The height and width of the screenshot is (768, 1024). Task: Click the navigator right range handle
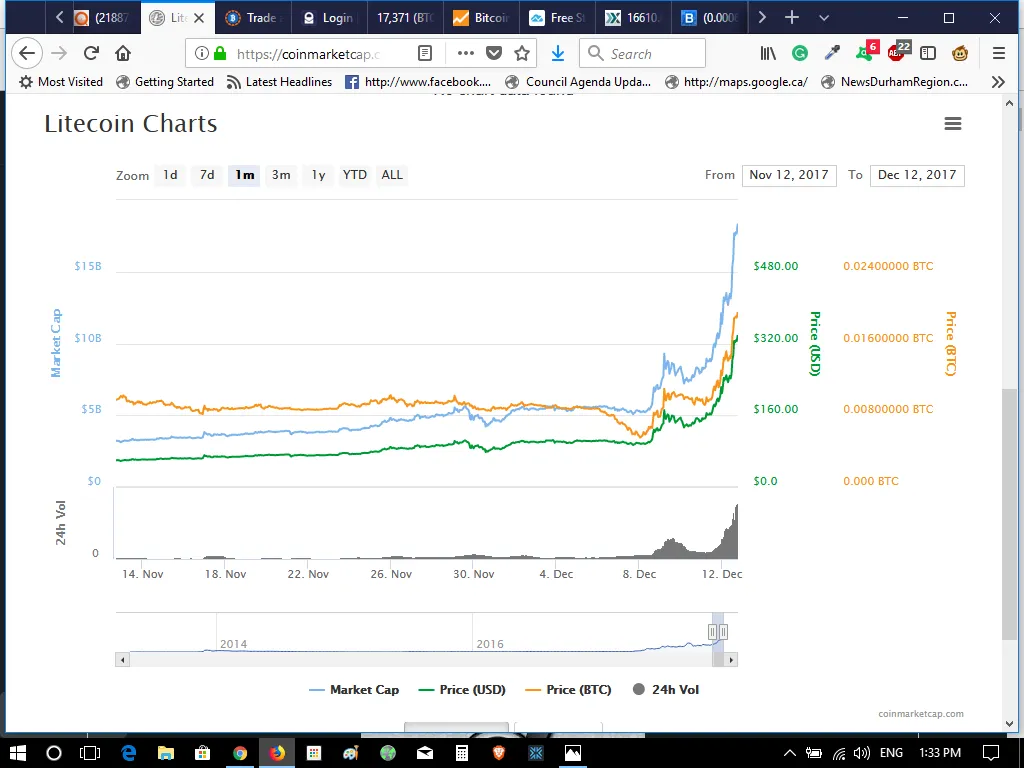723,632
